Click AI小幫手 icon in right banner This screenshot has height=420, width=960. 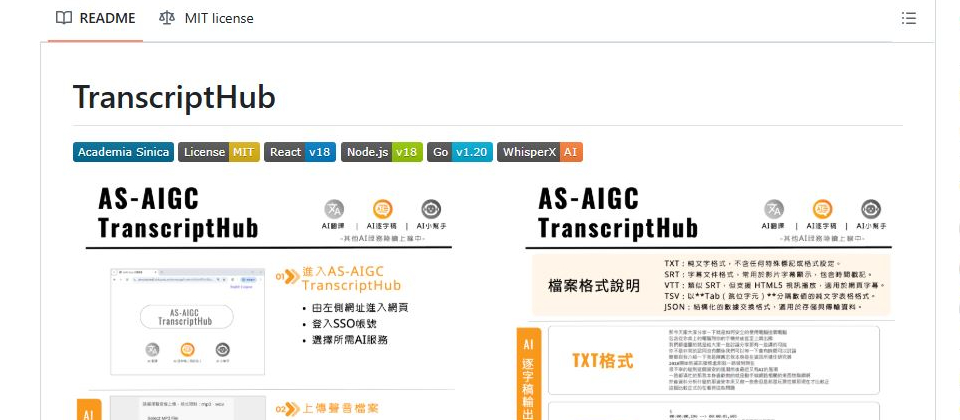point(871,209)
